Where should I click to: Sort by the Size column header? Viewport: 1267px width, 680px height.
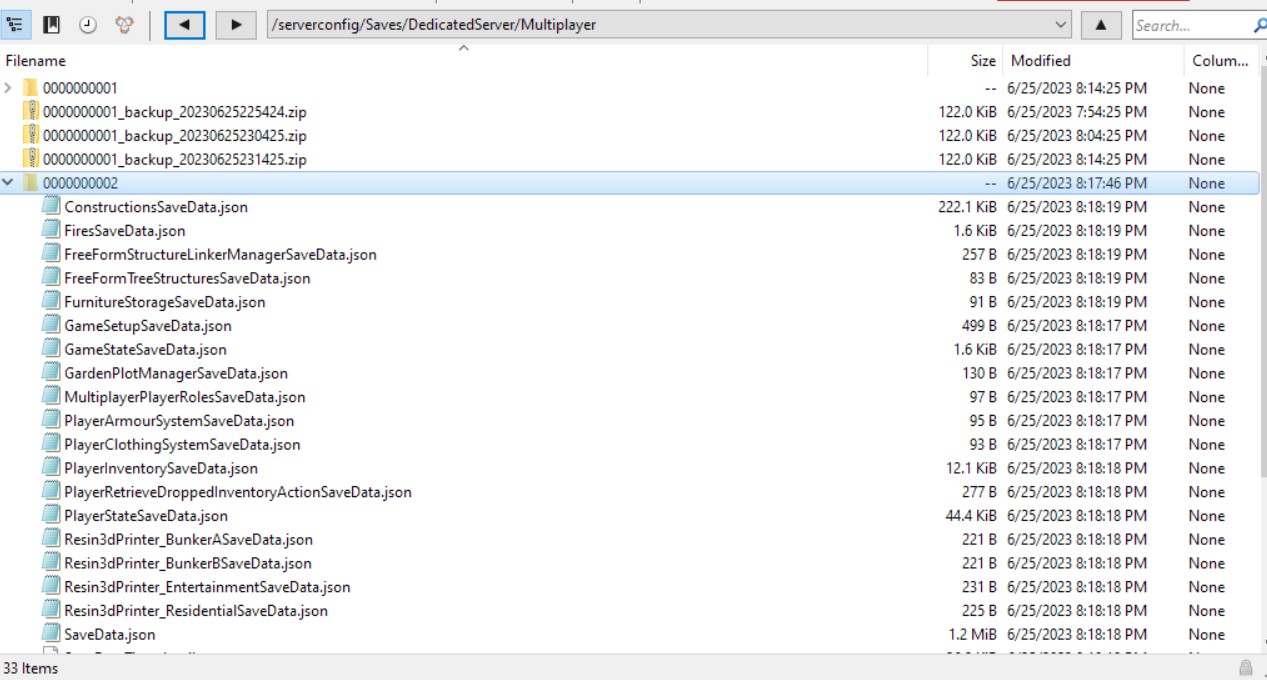982,61
